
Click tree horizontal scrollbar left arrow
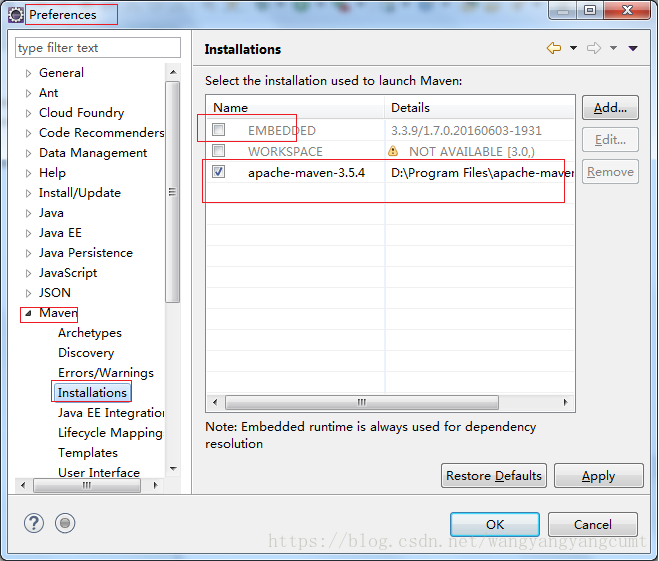pos(23,485)
